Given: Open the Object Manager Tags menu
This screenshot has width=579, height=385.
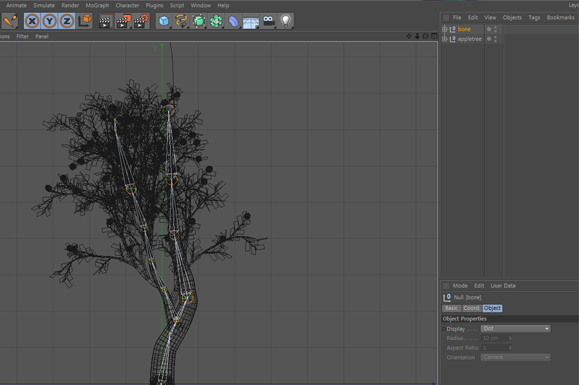Looking at the screenshot, I should pos(534,17).
